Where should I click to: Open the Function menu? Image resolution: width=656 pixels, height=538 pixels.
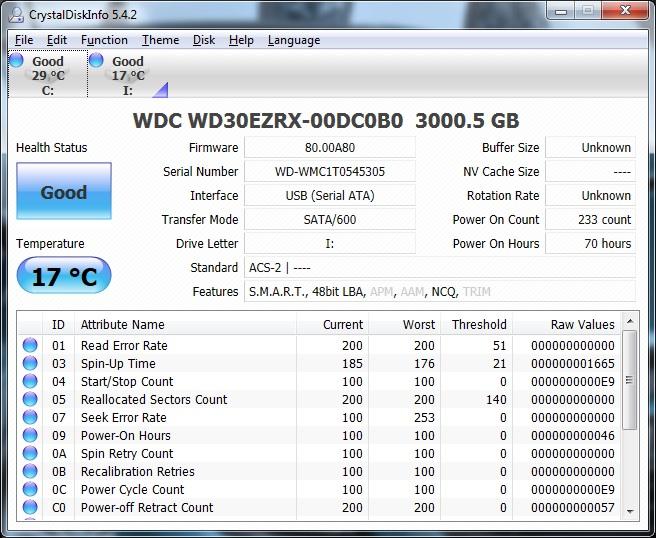(104, 40)
